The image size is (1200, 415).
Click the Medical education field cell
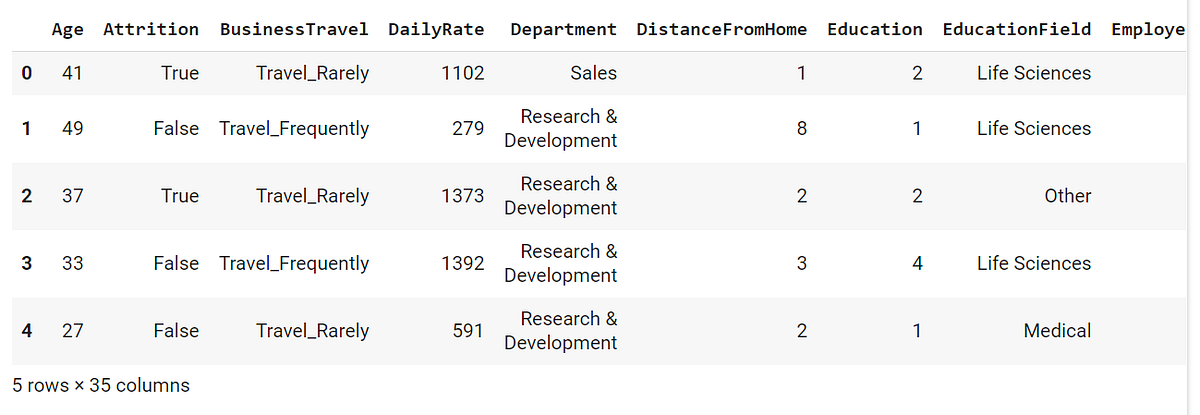1057,331
